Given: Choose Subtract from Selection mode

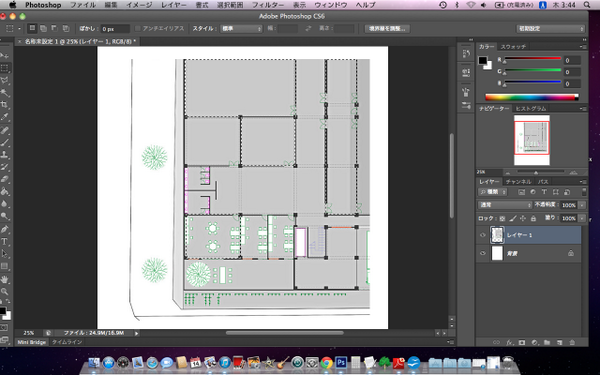Looking at the screenshot, I should [x=54, y=28].
